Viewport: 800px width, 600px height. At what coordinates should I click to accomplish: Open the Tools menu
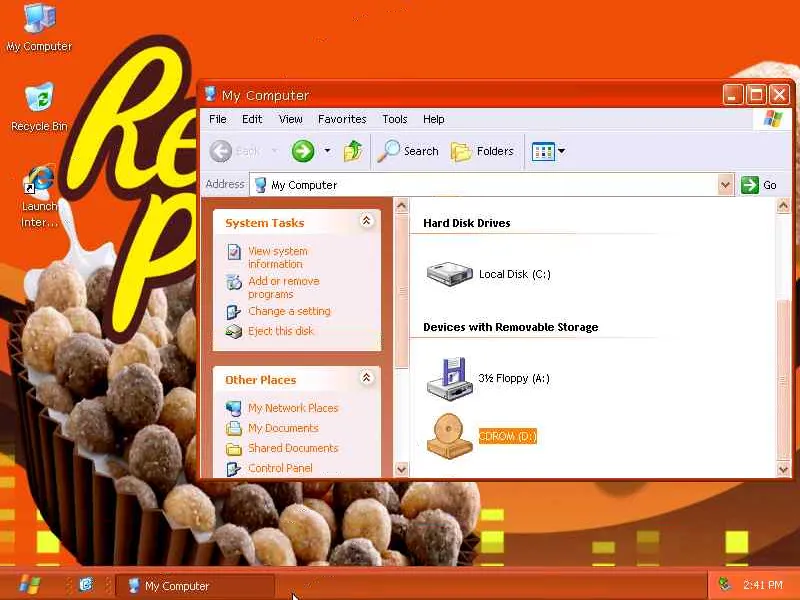395,119
